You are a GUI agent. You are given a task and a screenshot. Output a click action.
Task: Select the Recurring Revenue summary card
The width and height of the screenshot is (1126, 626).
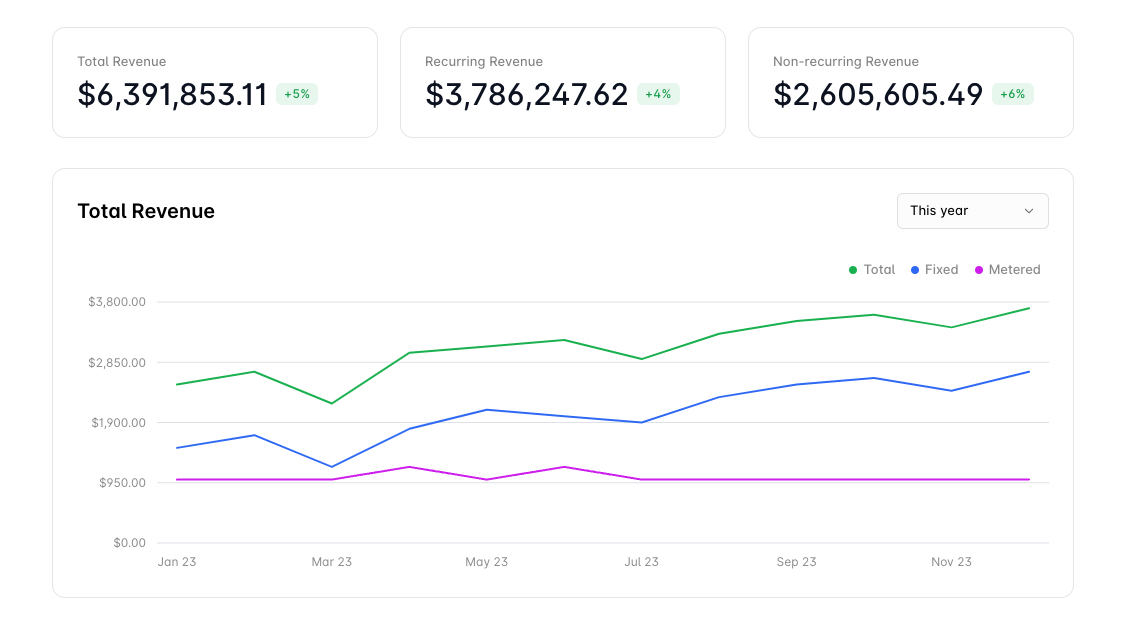pos(562,82)
